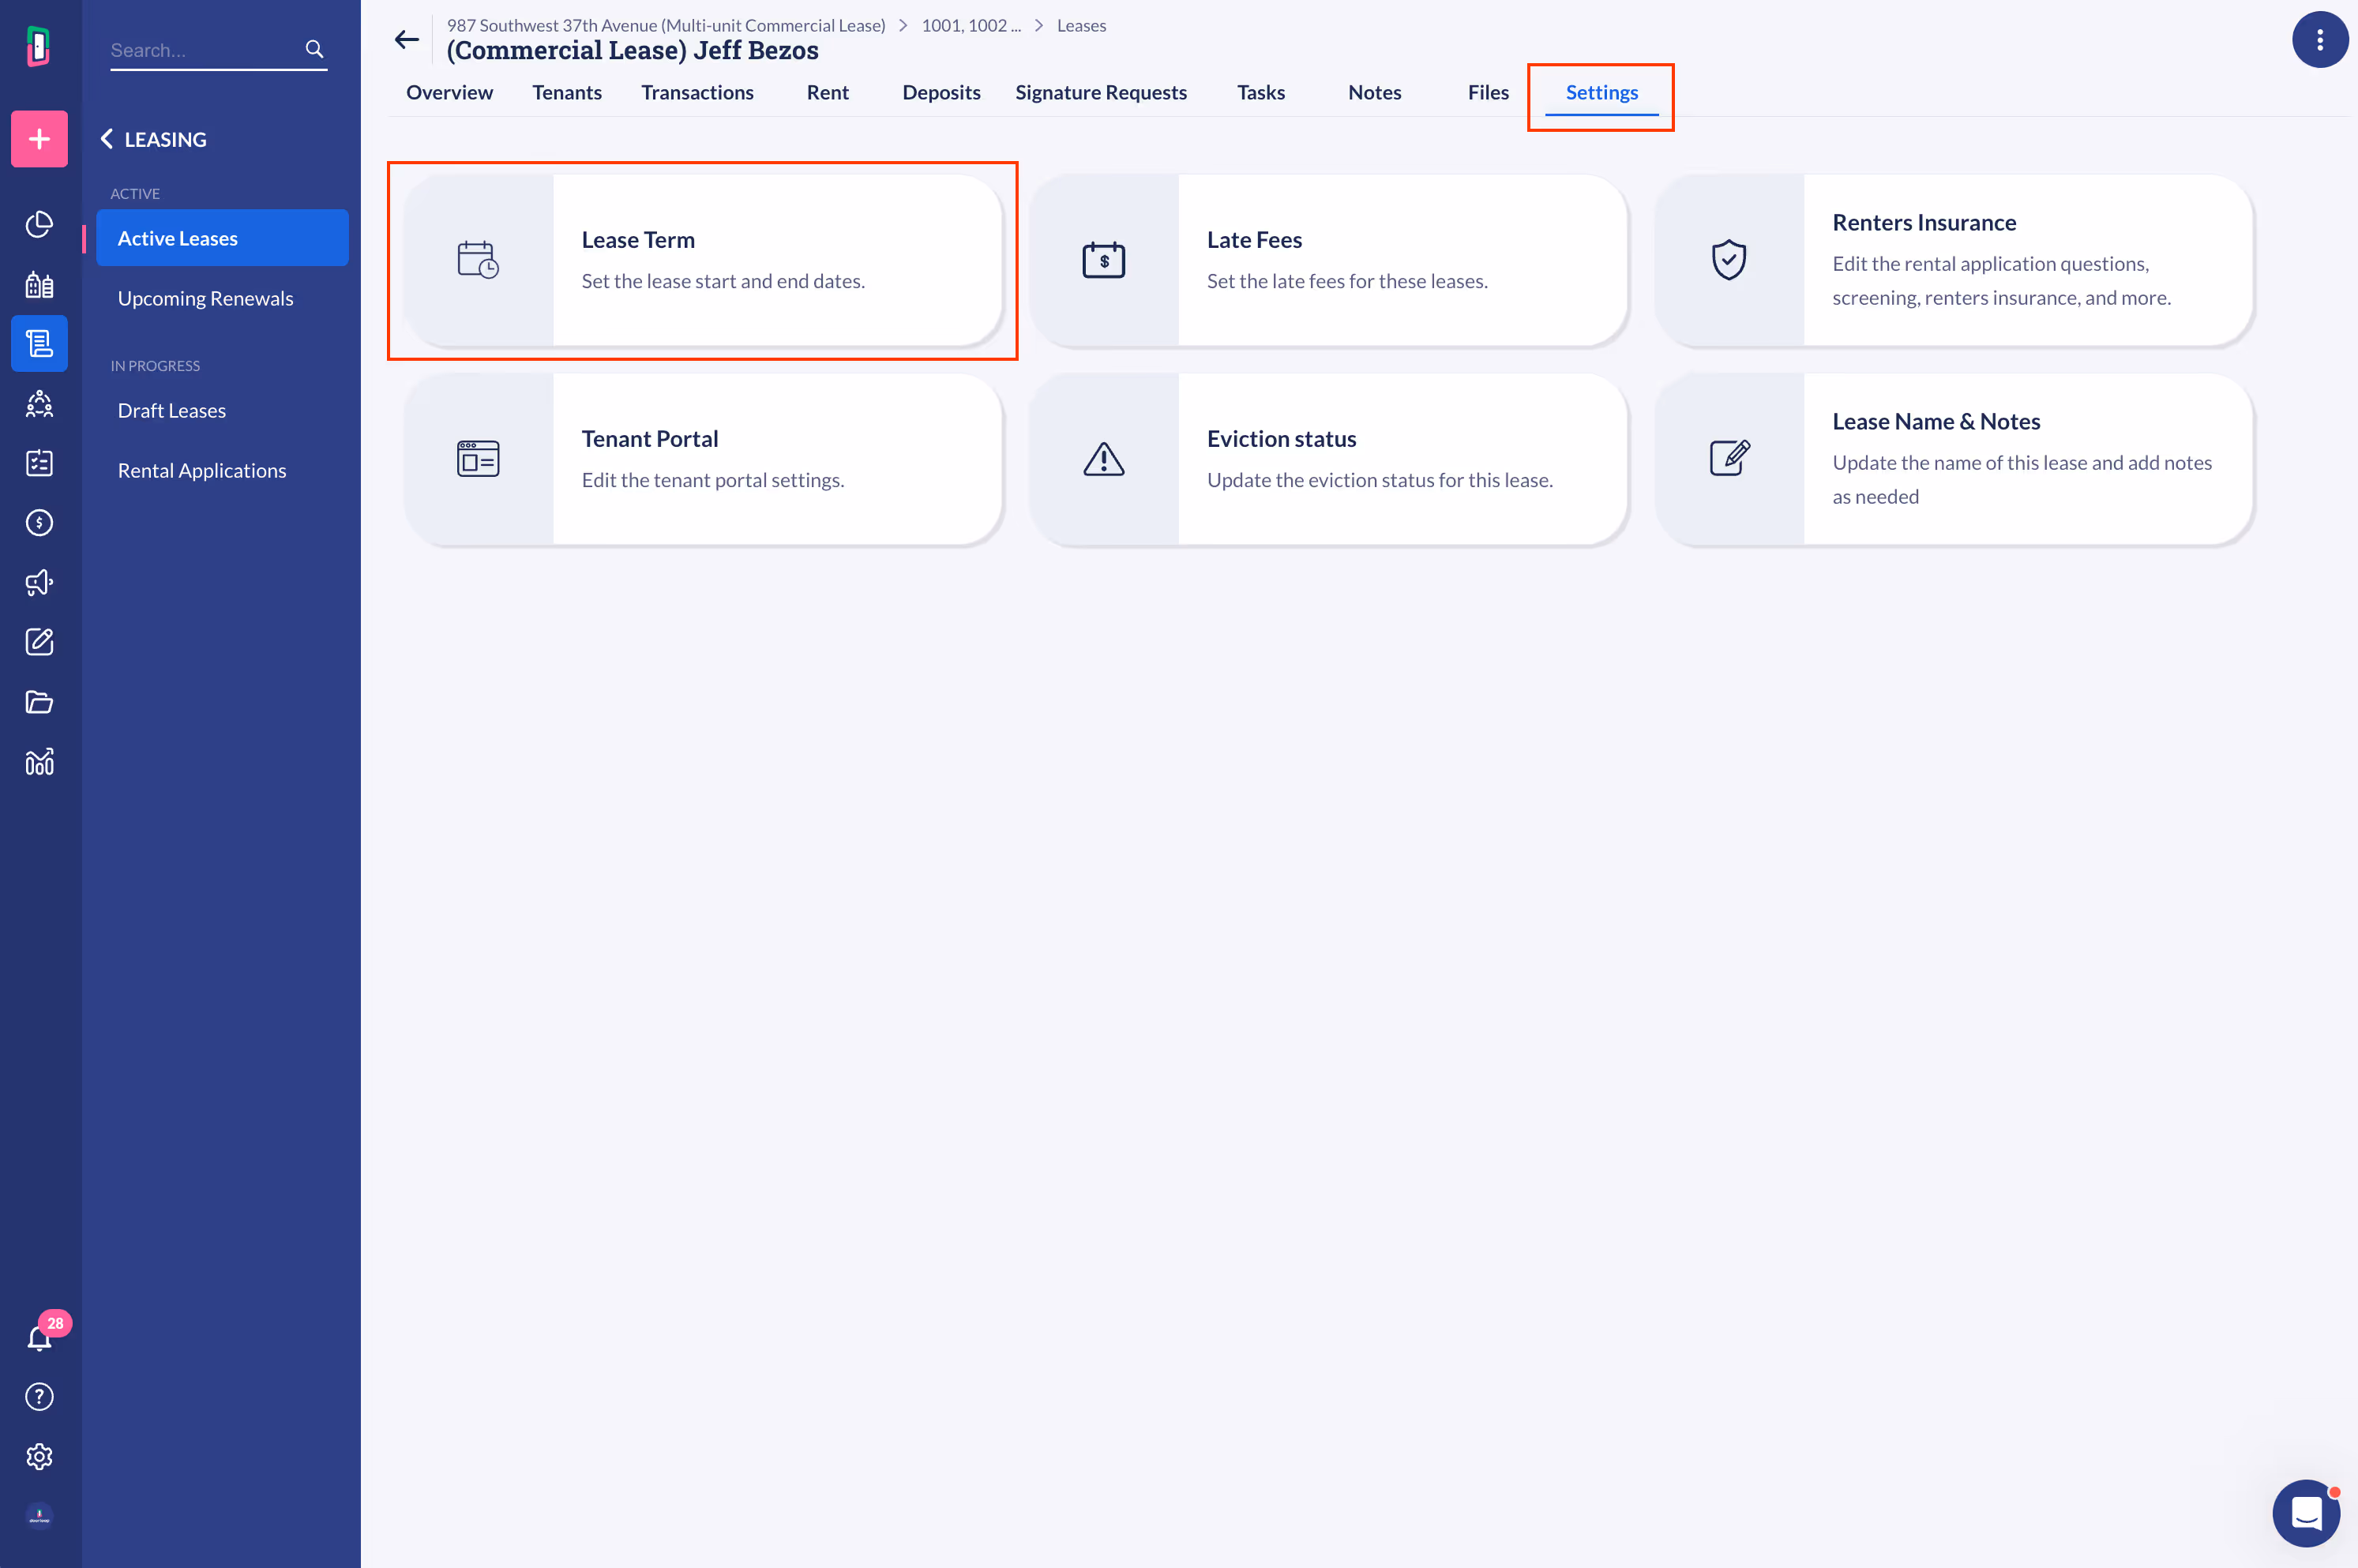Select Active Leases in sidebar
2358x1568 pixels.
pyautogui.click(x=222, y=238)
